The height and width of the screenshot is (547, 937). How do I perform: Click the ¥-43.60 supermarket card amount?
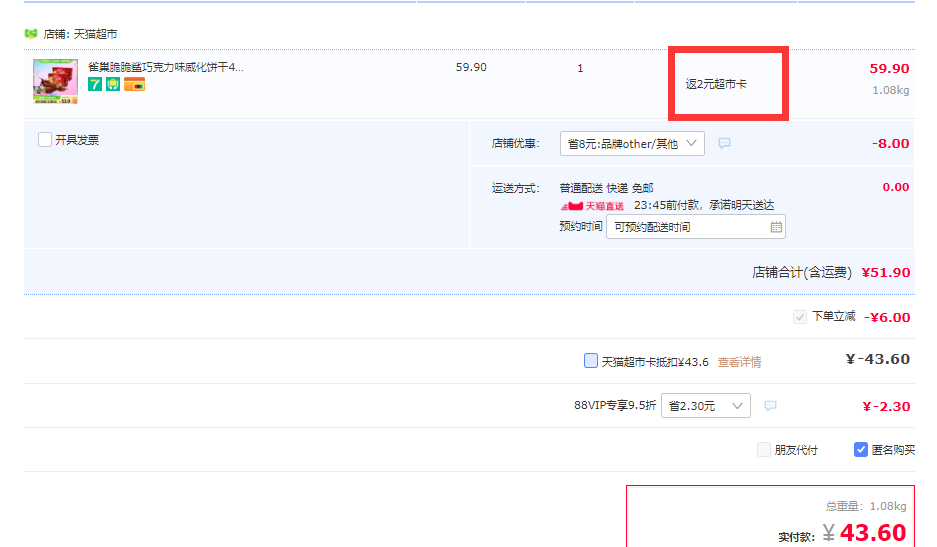point(878,359)
